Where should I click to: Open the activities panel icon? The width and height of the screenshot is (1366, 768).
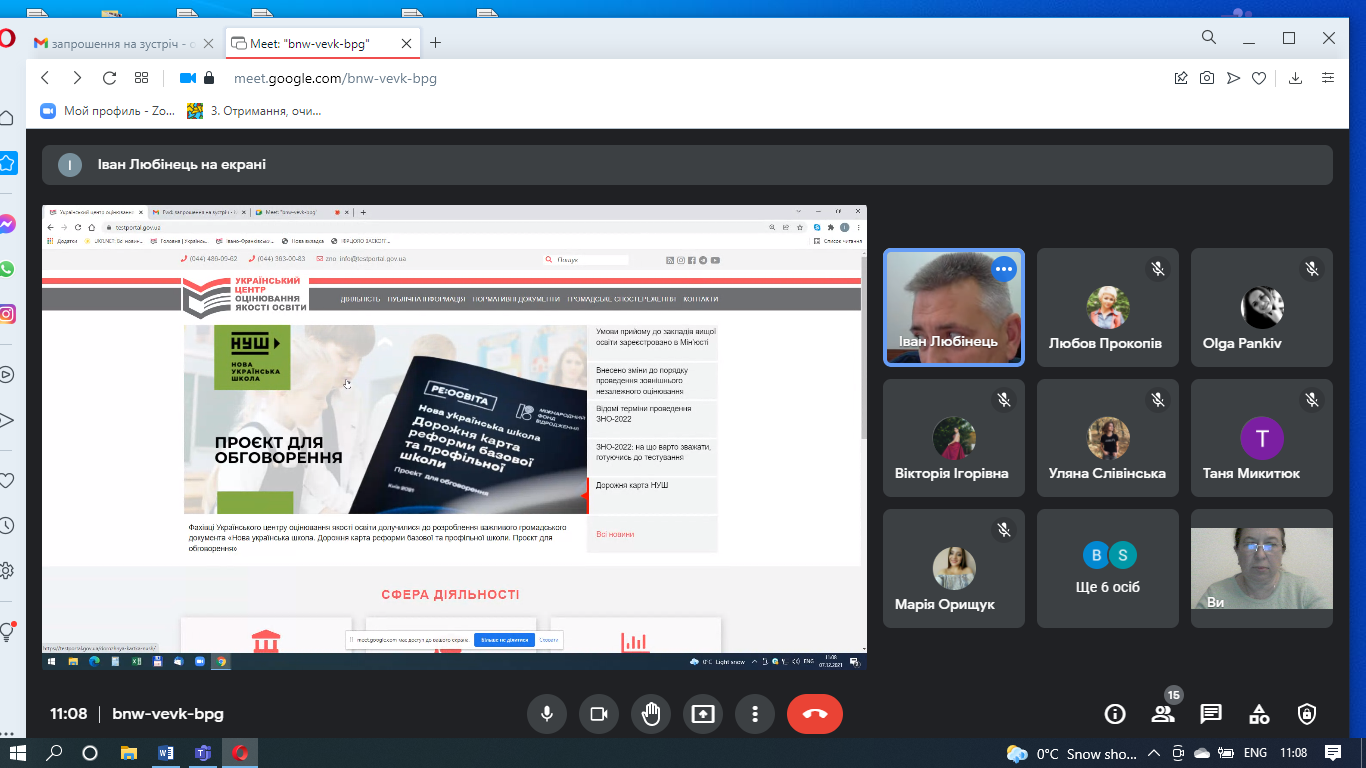point(1259,714)
